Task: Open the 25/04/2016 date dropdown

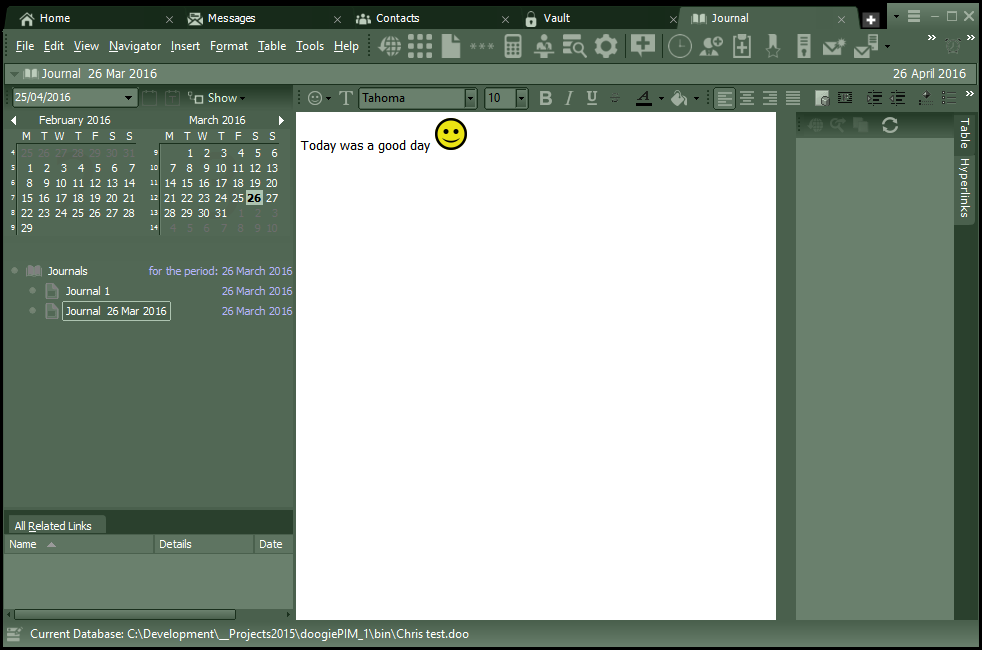Action: point(128,98)
